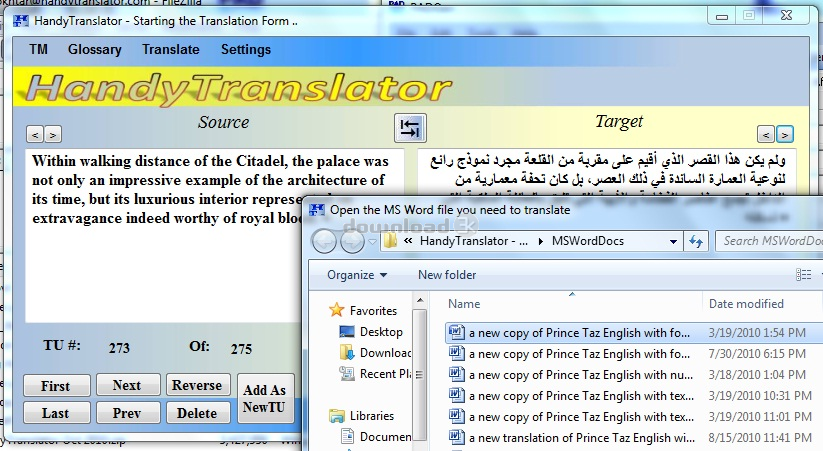This screenshot has width=823, height=451.
Task: Select Documents in navigation pane
Action: 376,437
